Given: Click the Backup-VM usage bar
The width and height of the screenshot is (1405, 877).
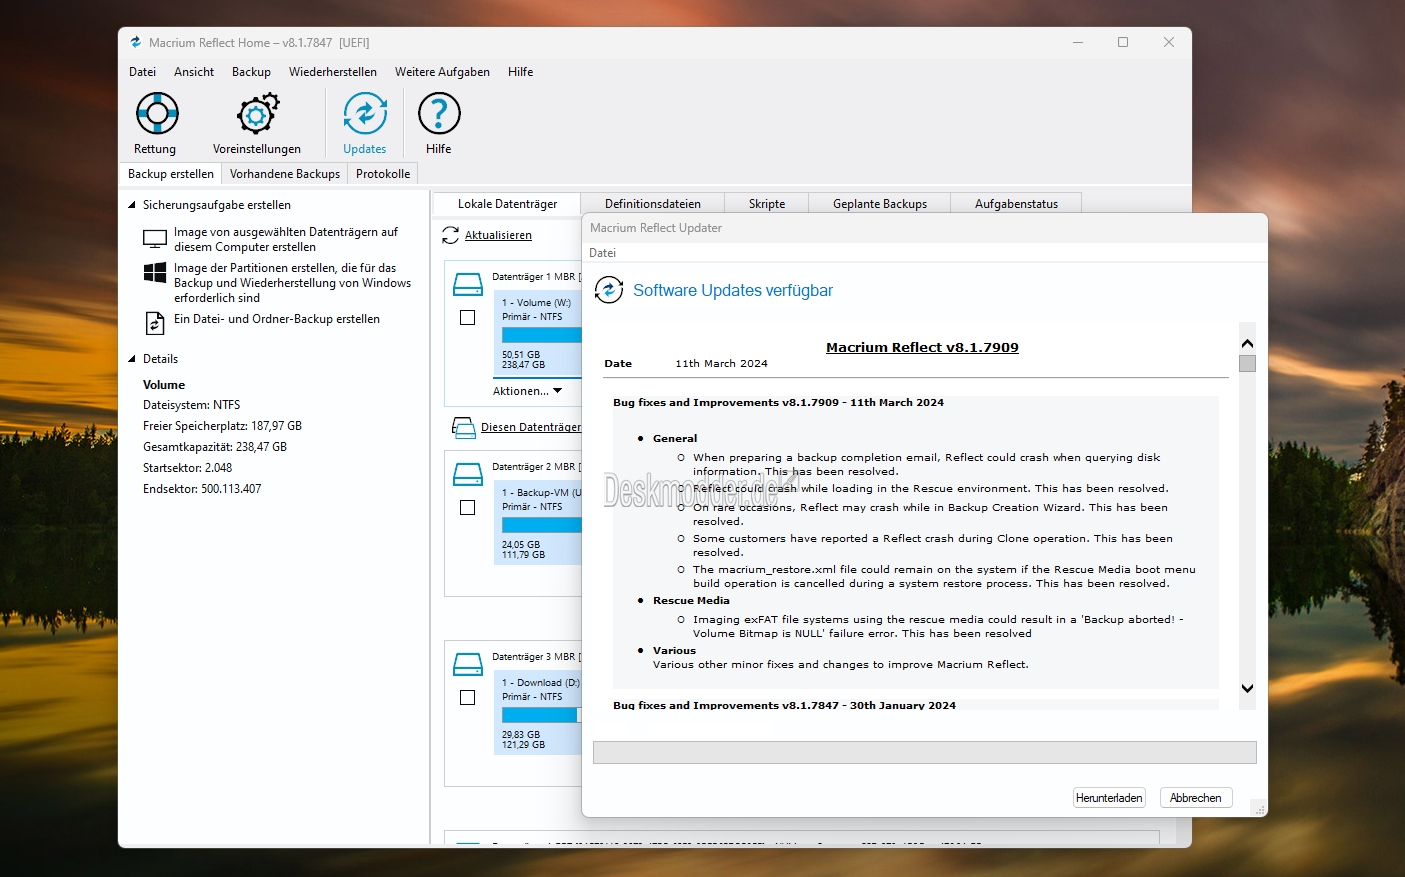Looking at the screenshot, I should coord(541,525).
